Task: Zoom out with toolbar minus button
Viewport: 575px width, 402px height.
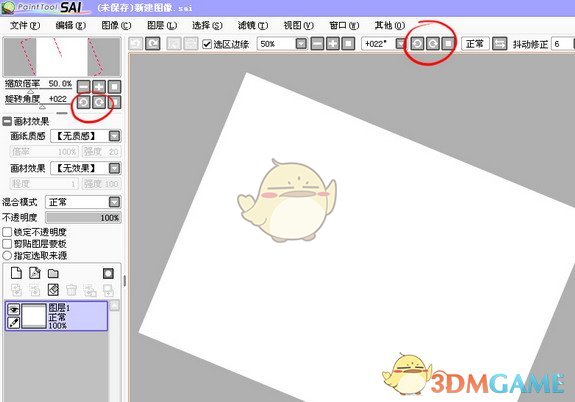Action: [317, 44]
